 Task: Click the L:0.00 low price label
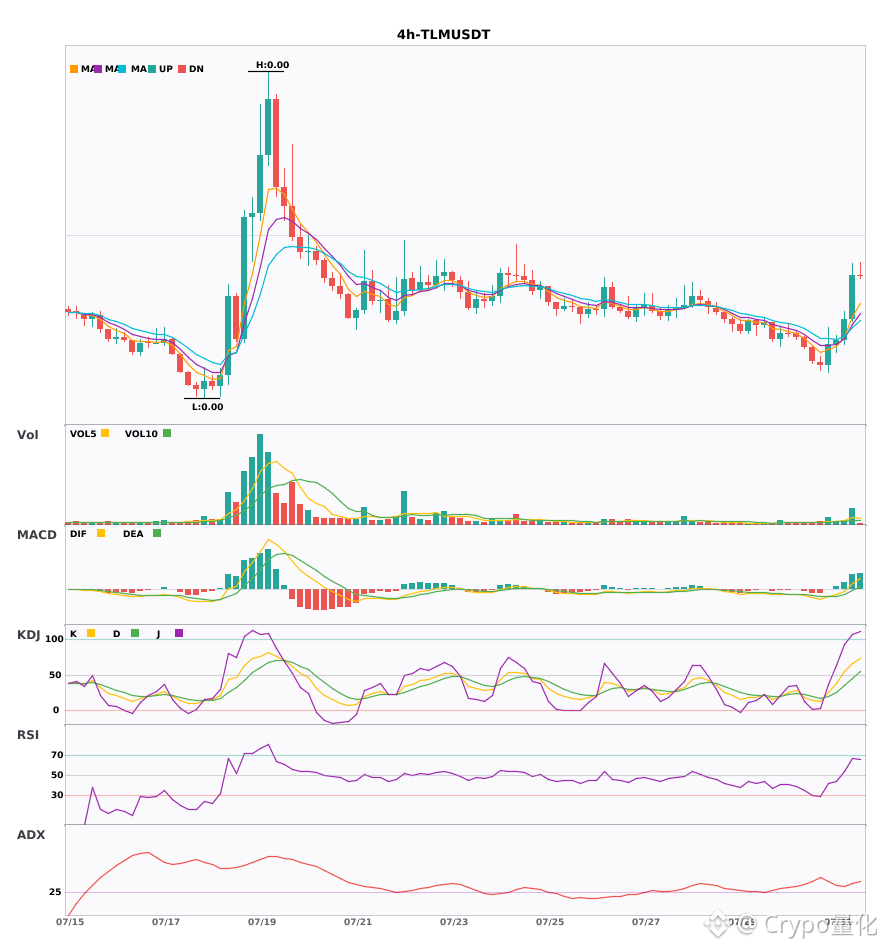(208, 407)
